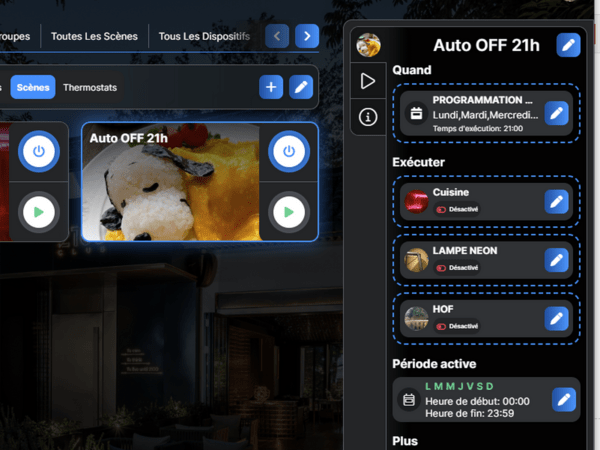The height and width of the screenshot is (450, 600).
Task: Switch to the Thermostats tab
Action: tap(90, 88)
